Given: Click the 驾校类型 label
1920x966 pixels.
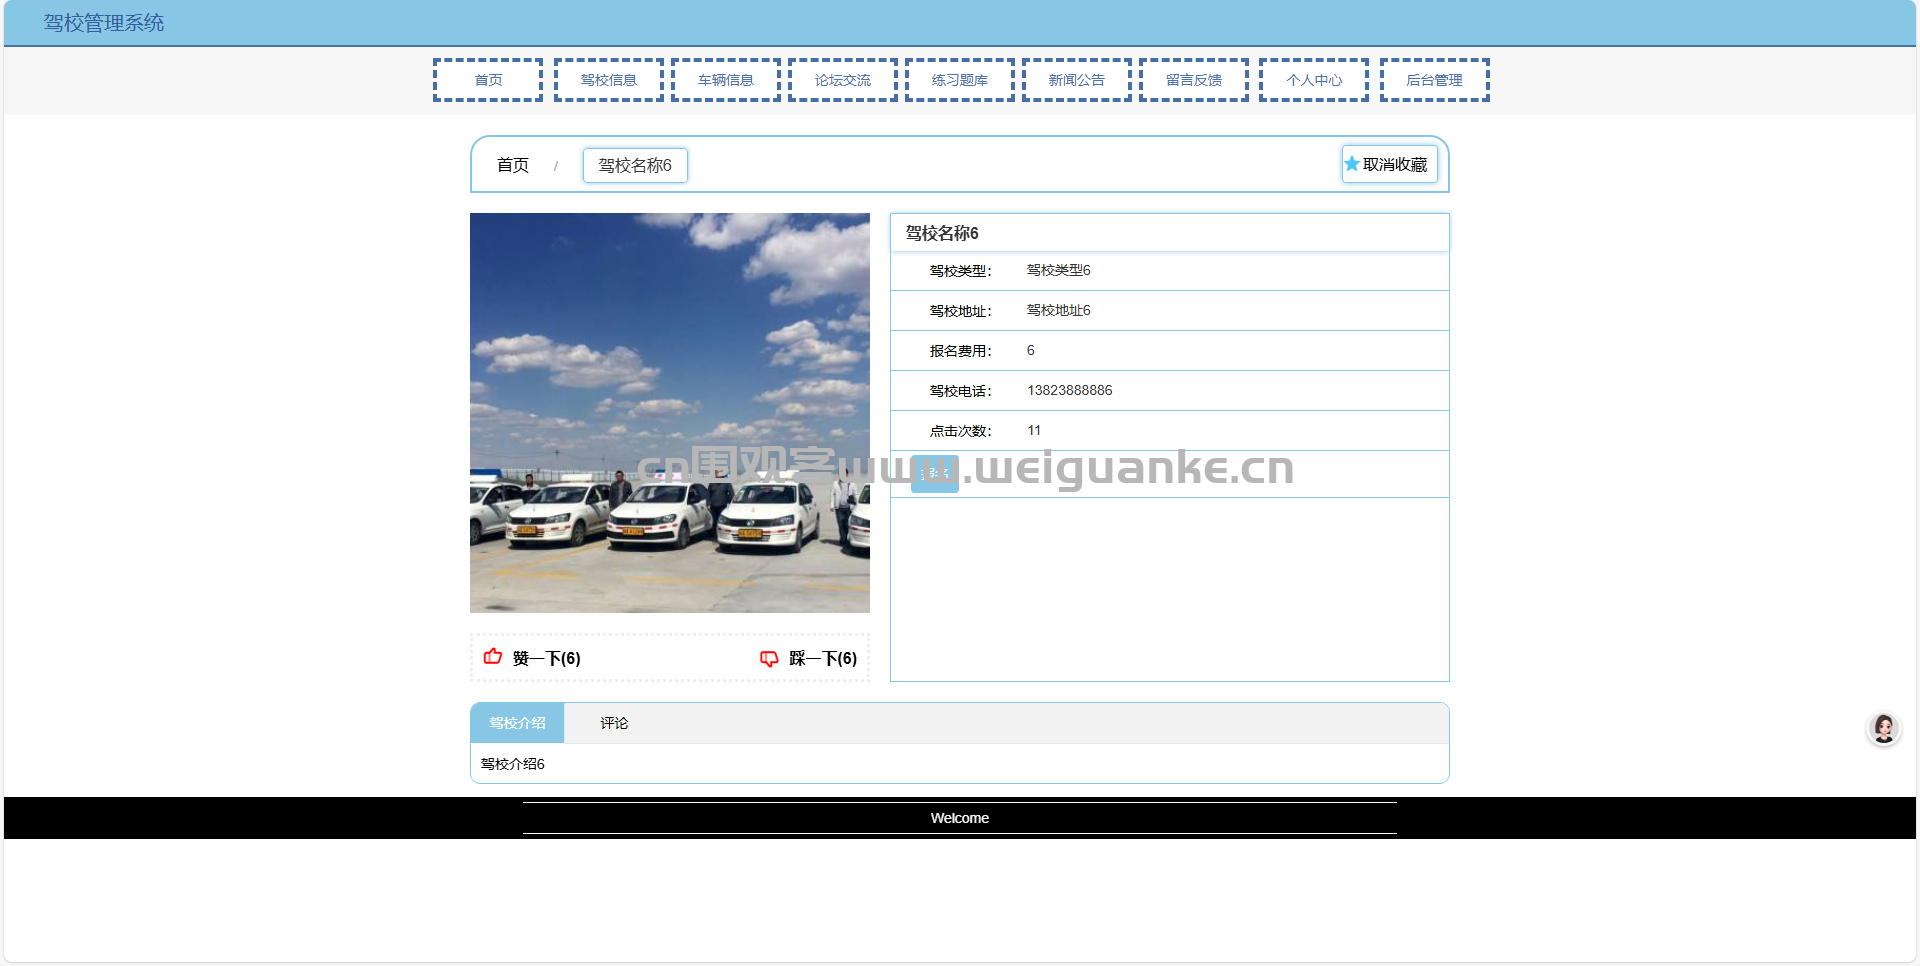Looking at the screenshot, I should 960,271.
